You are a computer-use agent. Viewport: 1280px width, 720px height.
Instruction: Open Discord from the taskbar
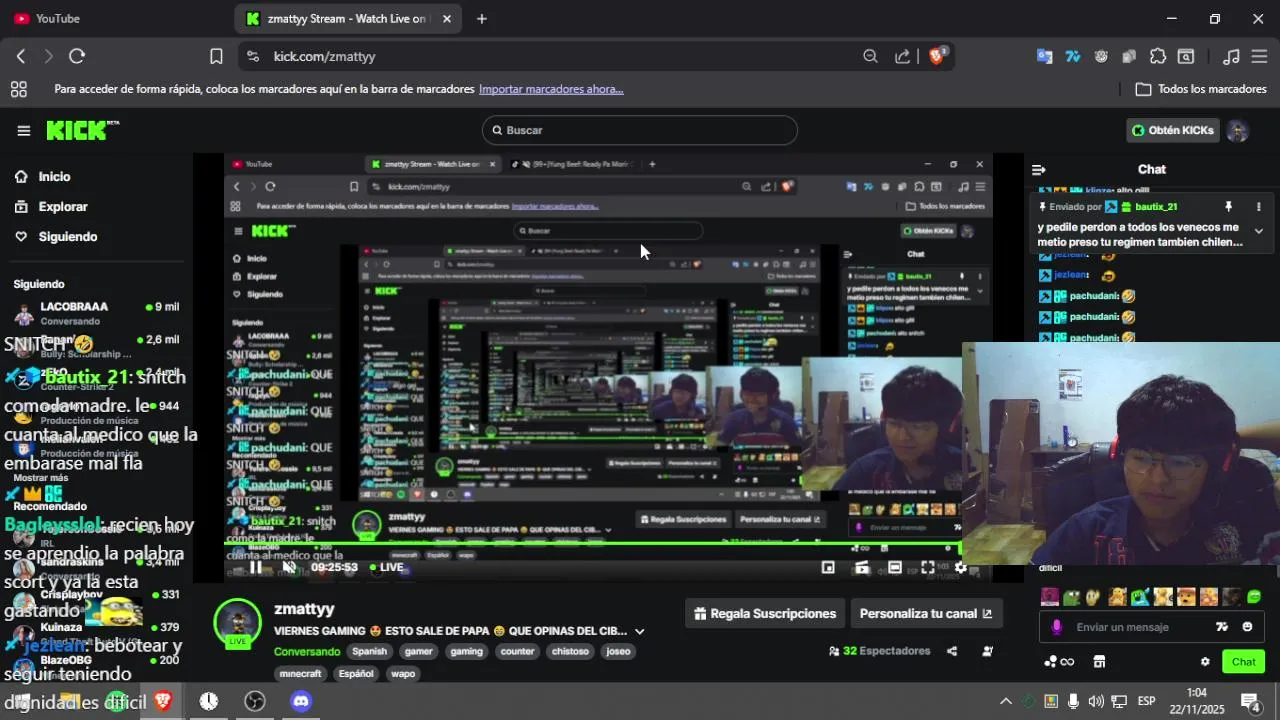tap(301, 701)
